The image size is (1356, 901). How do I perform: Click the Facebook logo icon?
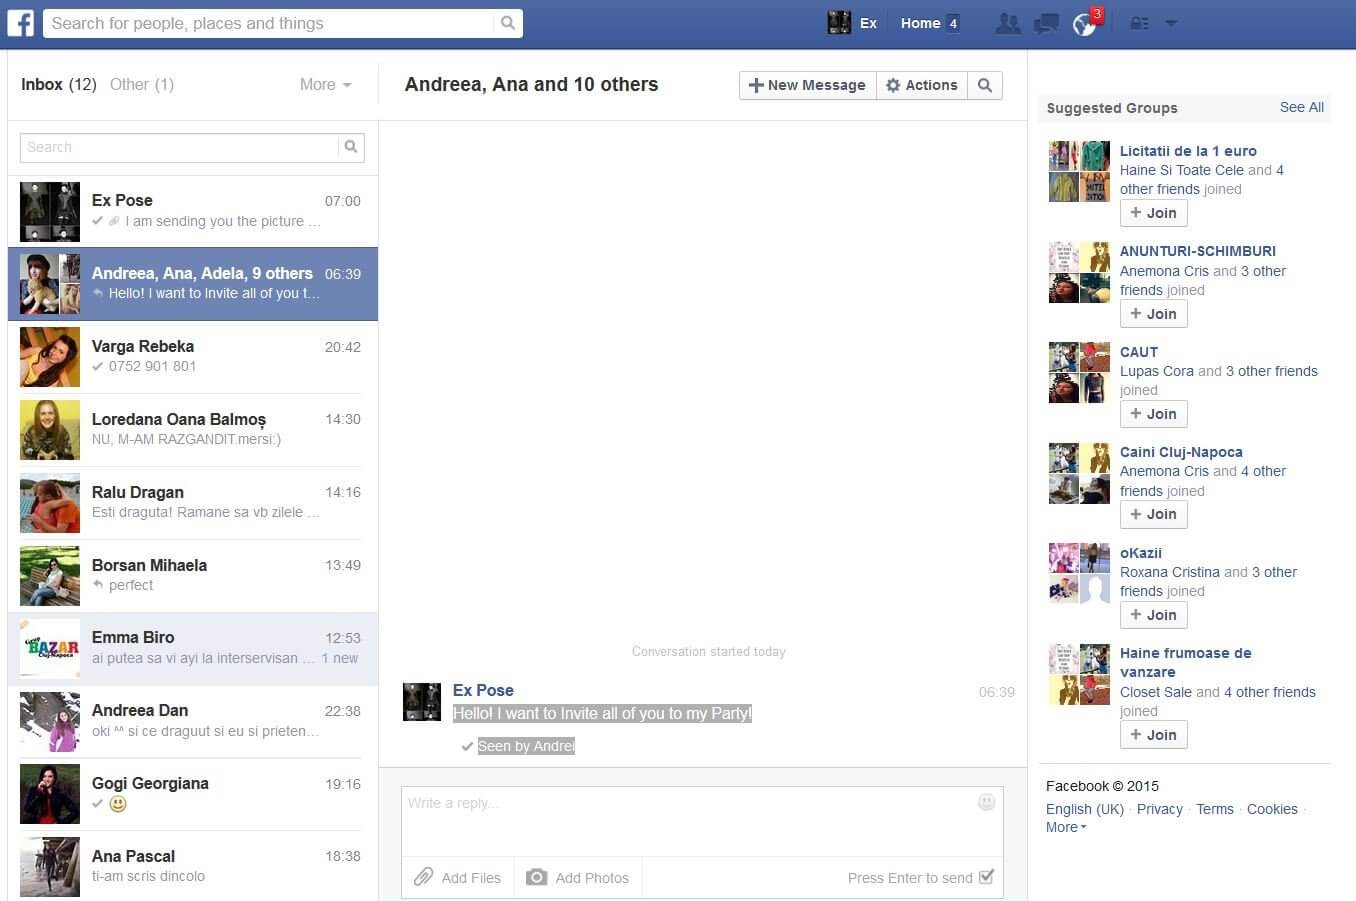20,22
